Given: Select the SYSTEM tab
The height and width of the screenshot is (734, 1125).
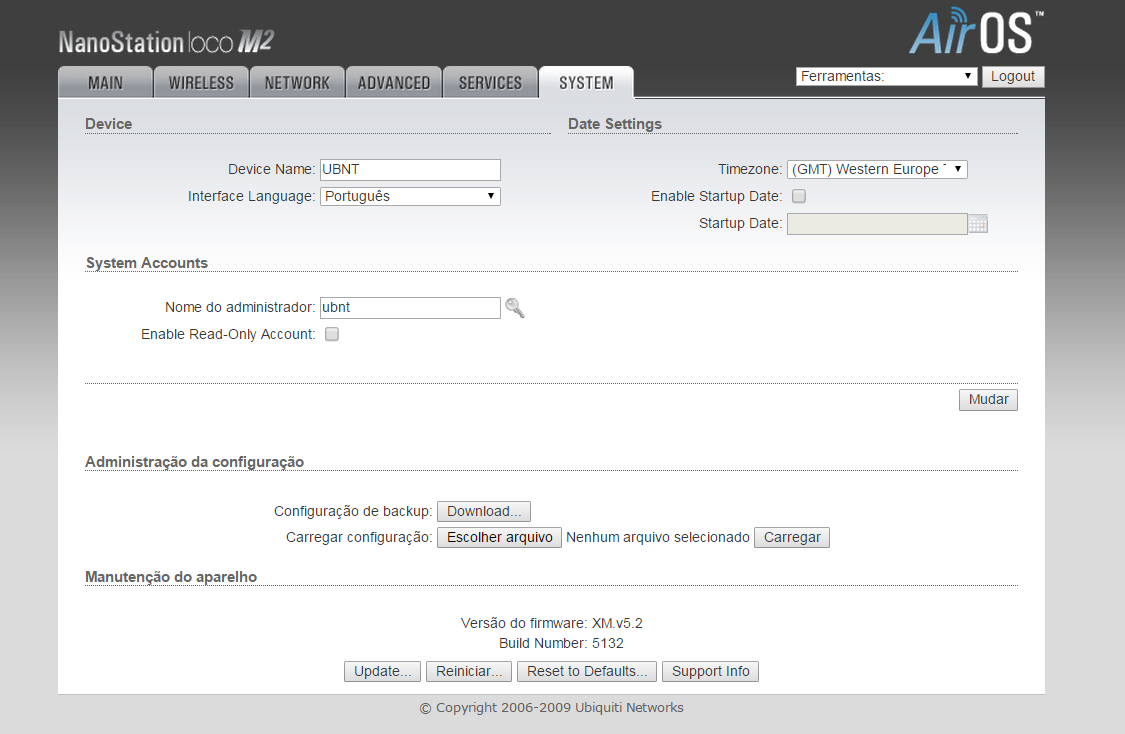Looking at the screenshot, I should click(586, 83).
